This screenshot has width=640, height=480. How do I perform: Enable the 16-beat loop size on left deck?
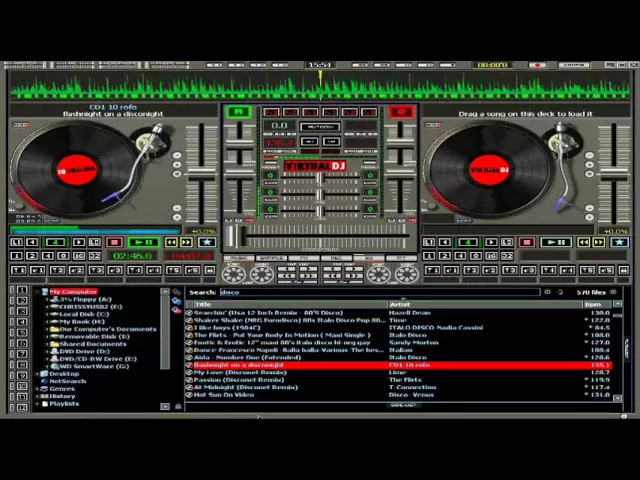(x=79, y=256)
